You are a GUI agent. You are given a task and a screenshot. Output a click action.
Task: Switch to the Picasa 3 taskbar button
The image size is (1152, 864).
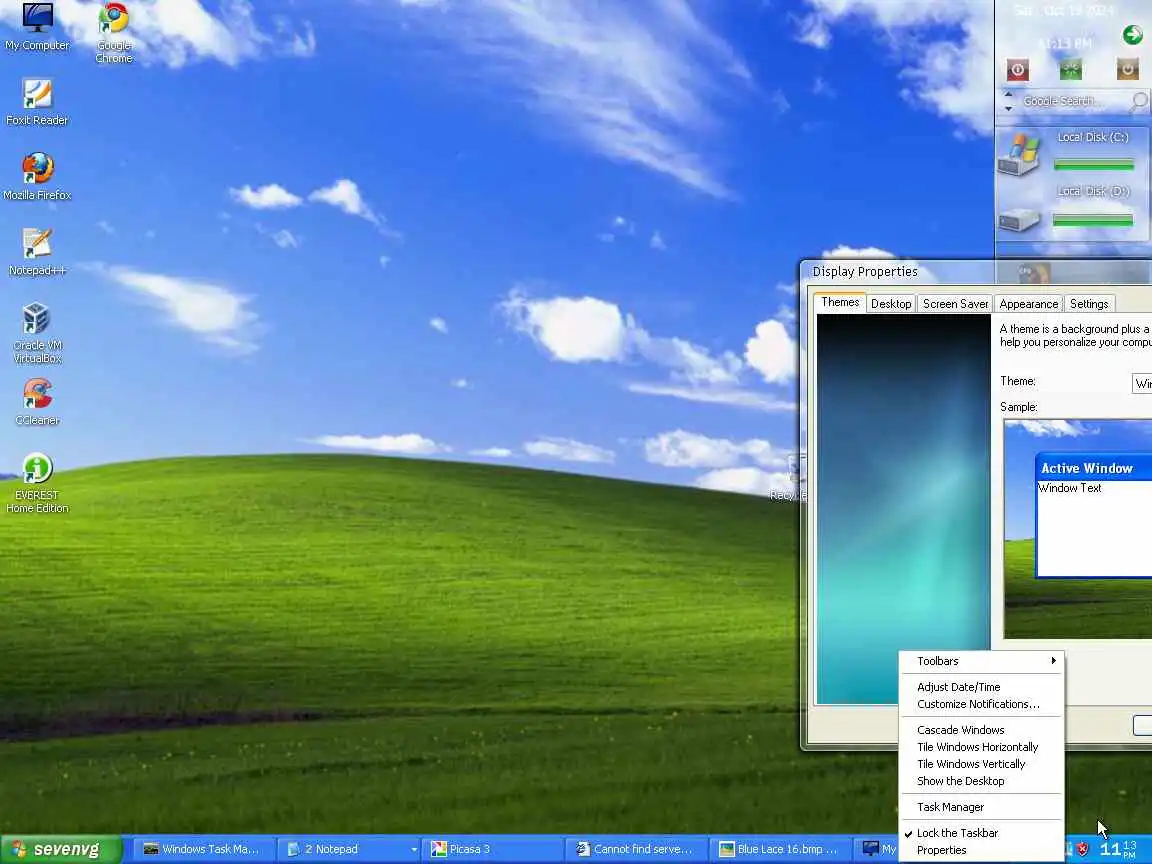pos(494,849)
